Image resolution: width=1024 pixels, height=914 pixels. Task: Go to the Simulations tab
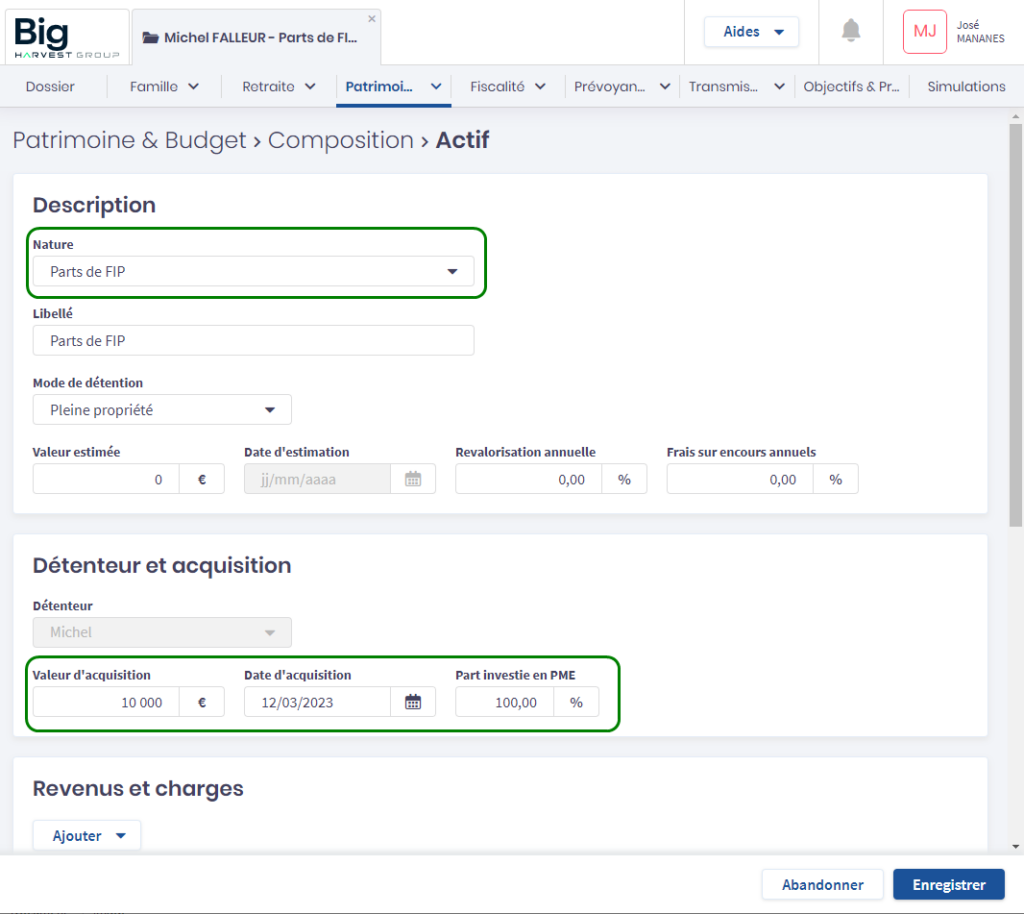965,87
